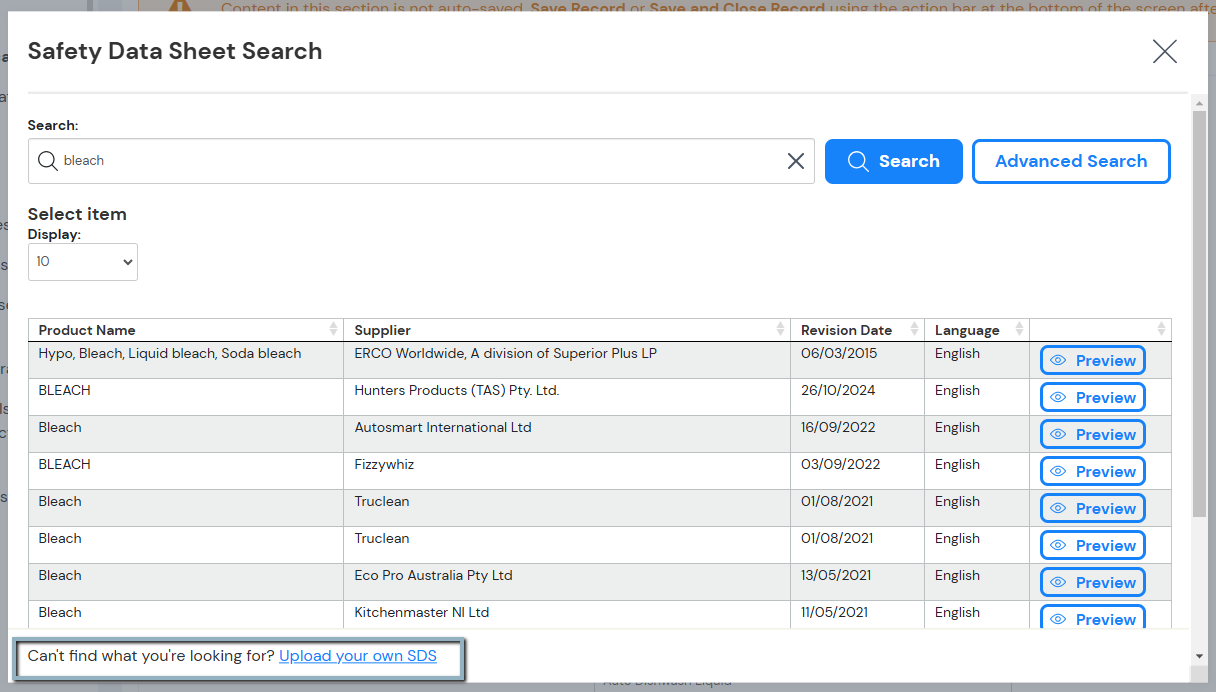Preview the Kitchenmaster NI Ltd bleach SDS
The width and height of the screenshot is (1216, 692).
click(x=1092, y=618)
